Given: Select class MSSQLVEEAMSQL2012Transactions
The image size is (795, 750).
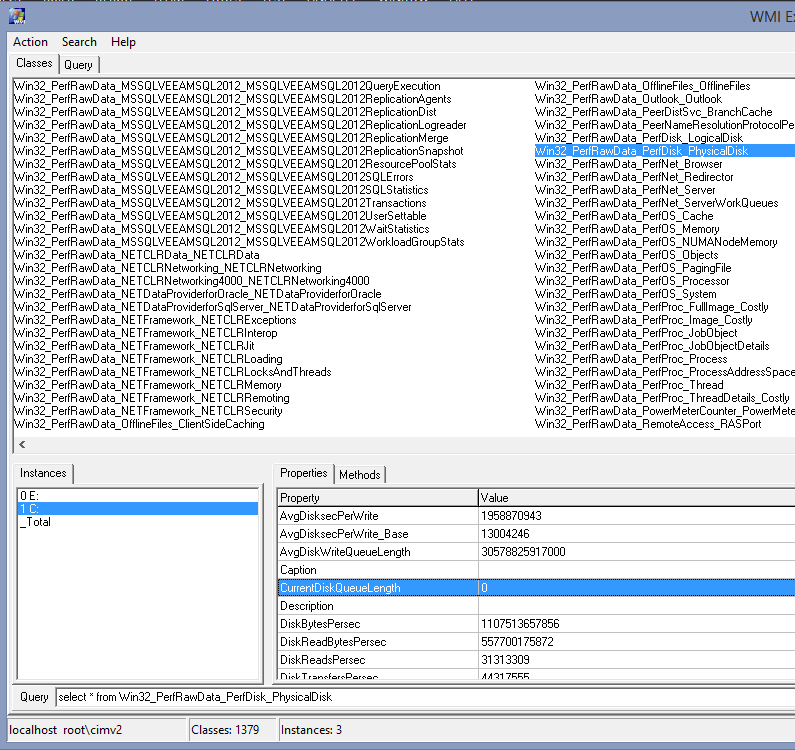Looking at the screenshot, I should point(220,203).
